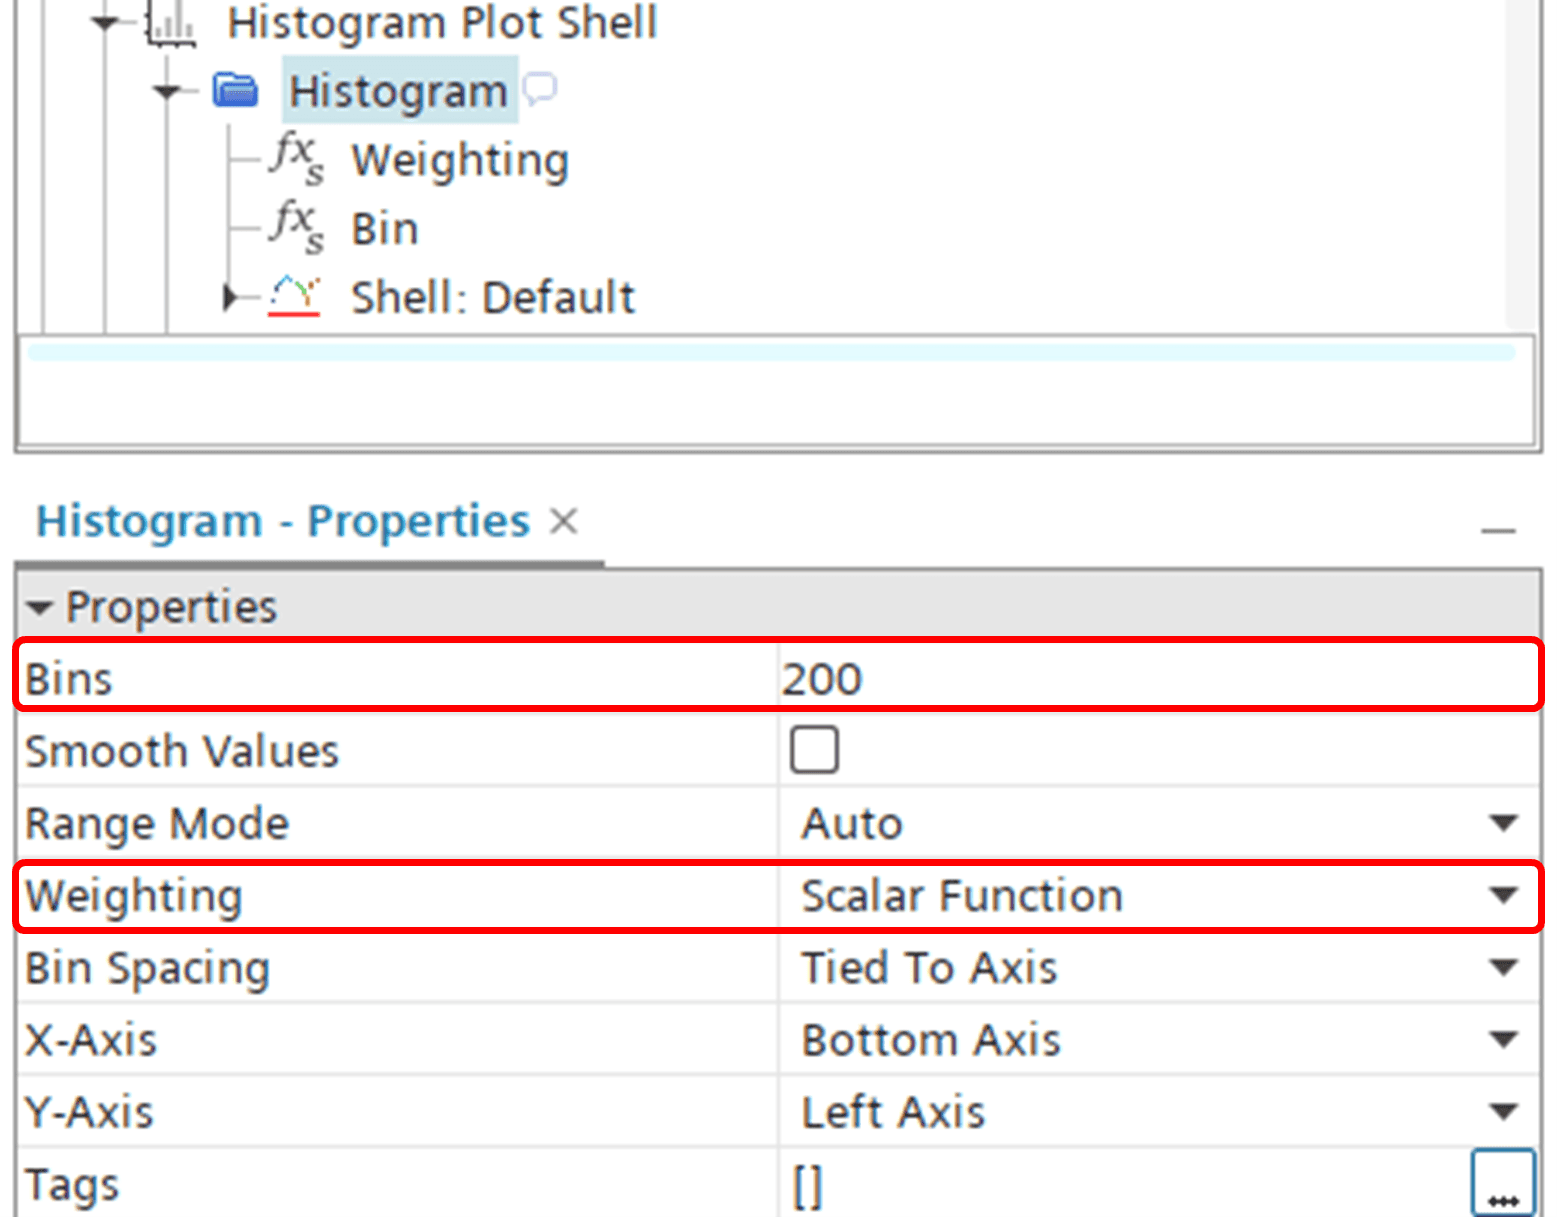Collapse the Properties section header
The image size is (1557, 1217).
pos(40,607)
